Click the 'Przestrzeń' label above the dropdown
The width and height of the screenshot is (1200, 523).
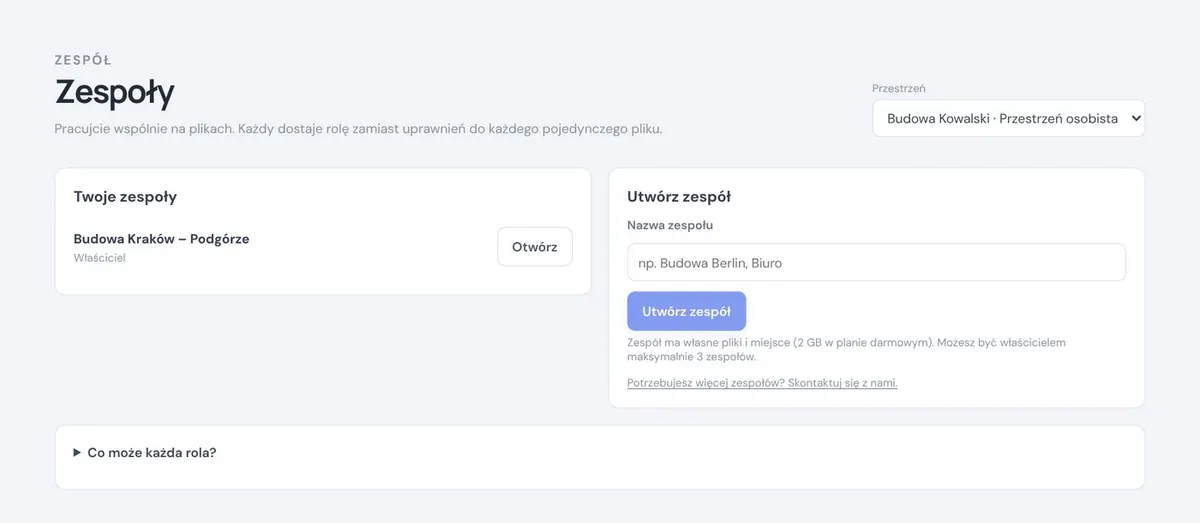[x=899, y=88]
